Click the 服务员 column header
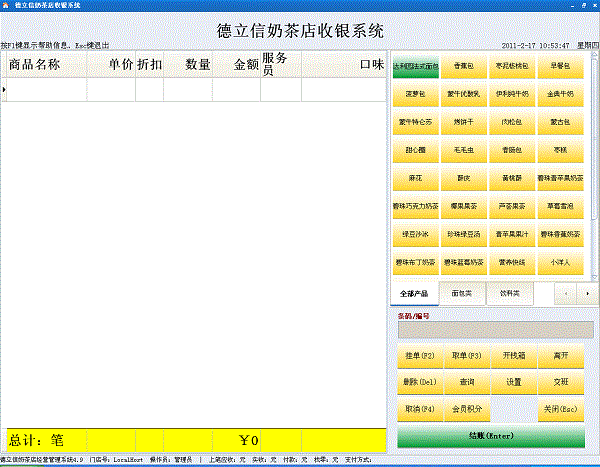The height and width of the screenshot is (467, 600). pos(281,64)
